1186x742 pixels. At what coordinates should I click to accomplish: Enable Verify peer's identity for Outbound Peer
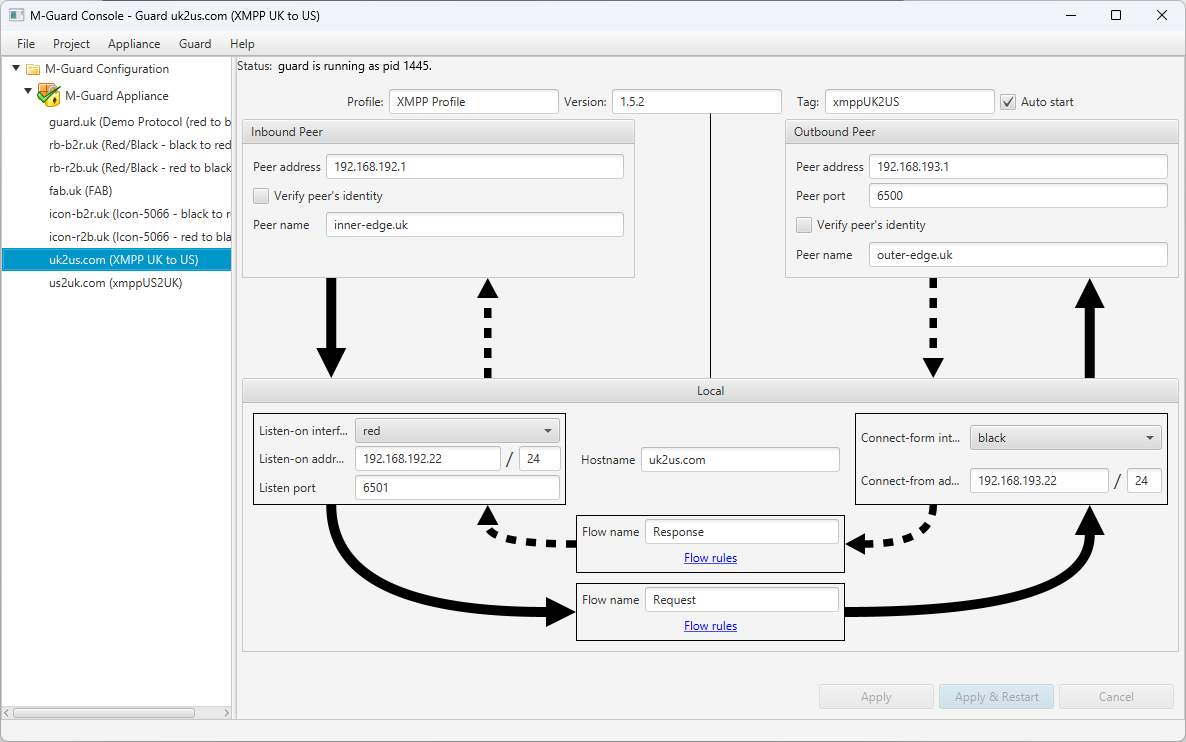pos(804,225)
